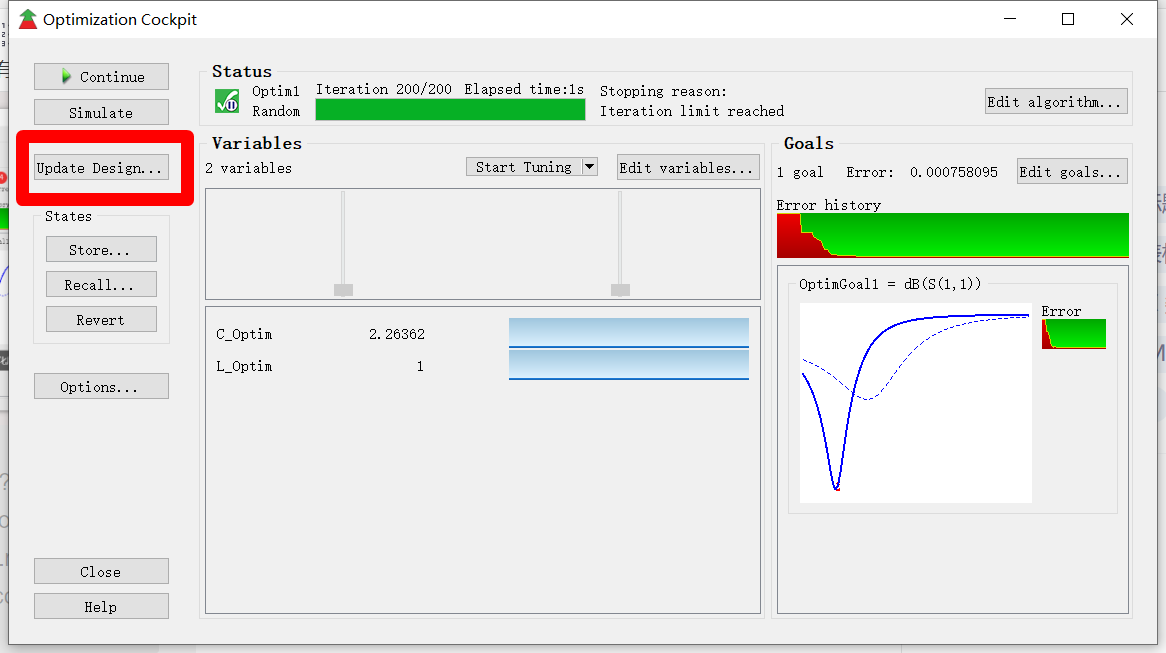Viewport: 1166px width, 653px height.
Task: Select the L_Optim variable row
Action: coord(483,366)
